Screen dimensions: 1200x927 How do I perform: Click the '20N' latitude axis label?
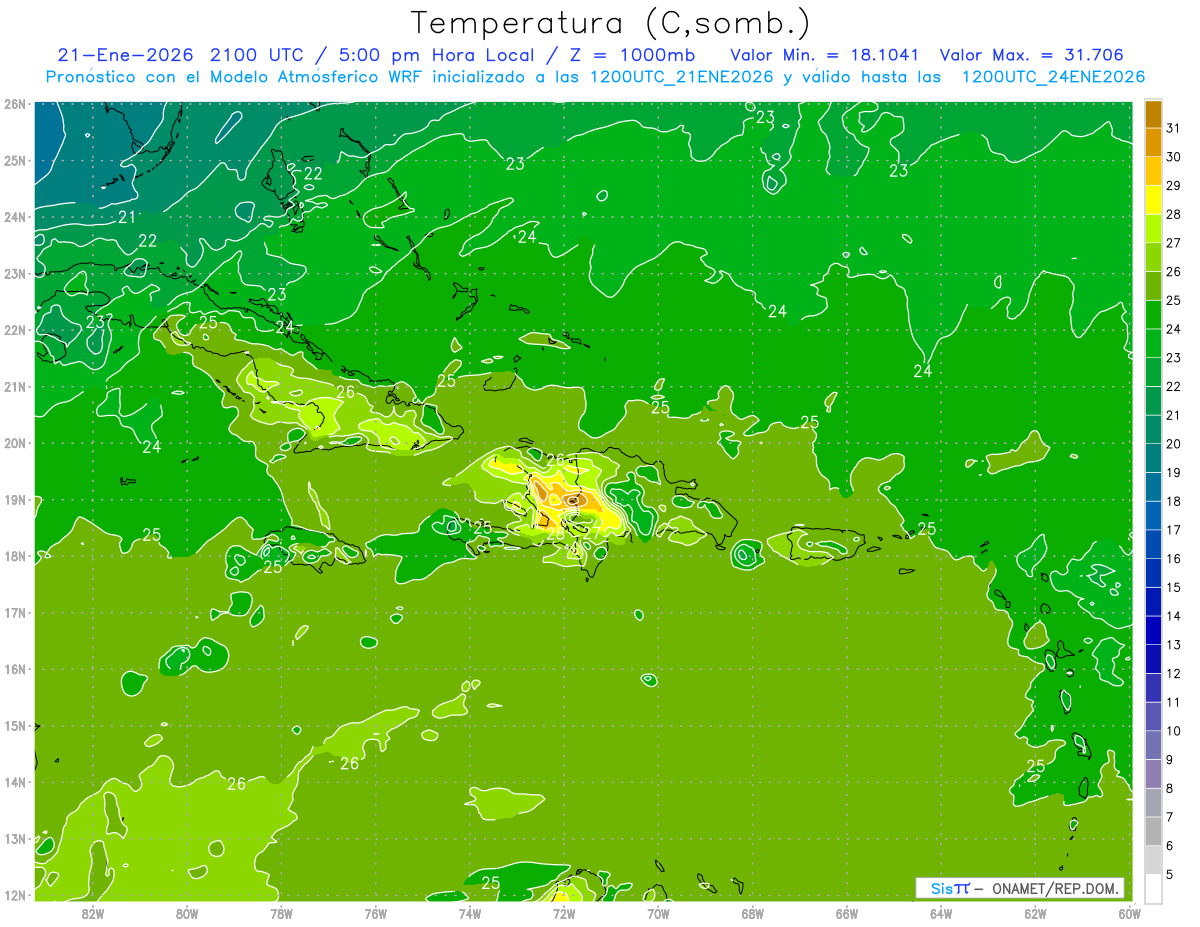(x=16, y=443)
